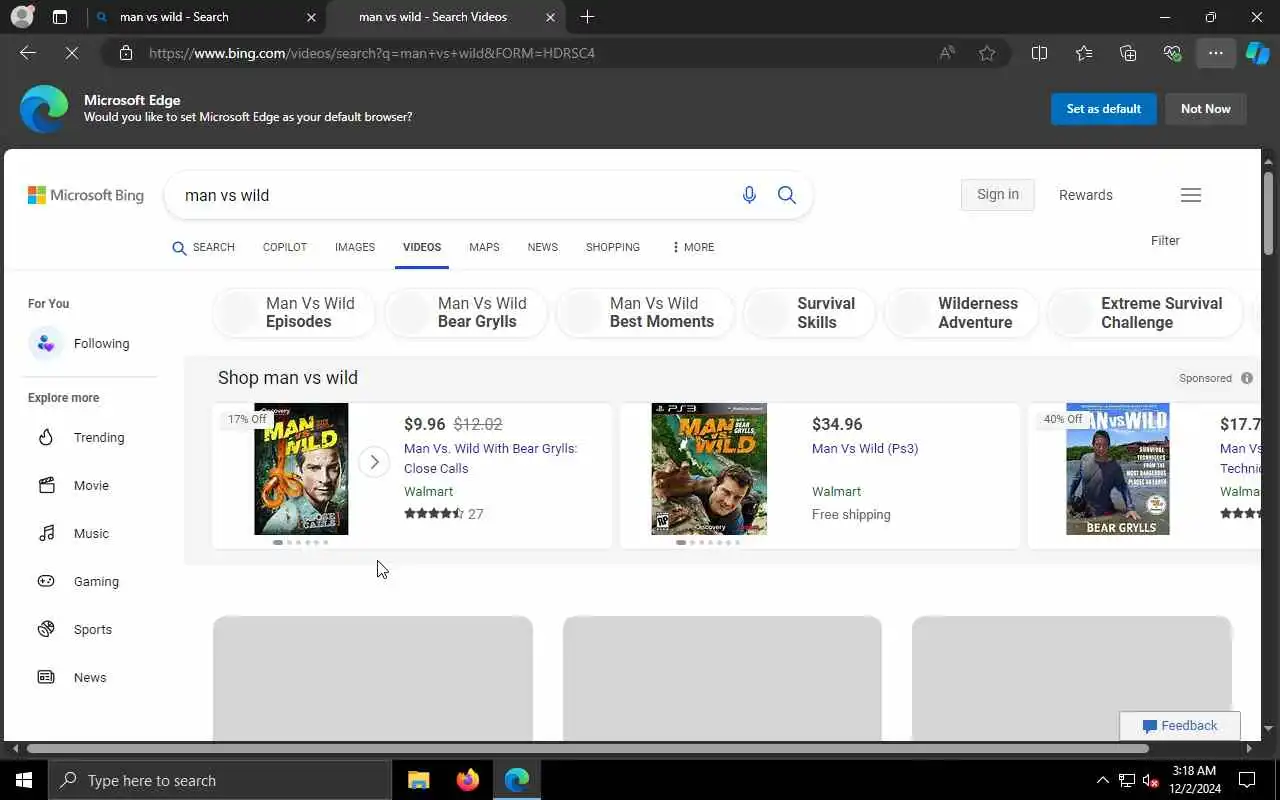Open the Windows Start menu
Screen dimensions: 1280x800
(x=24, y=780)
